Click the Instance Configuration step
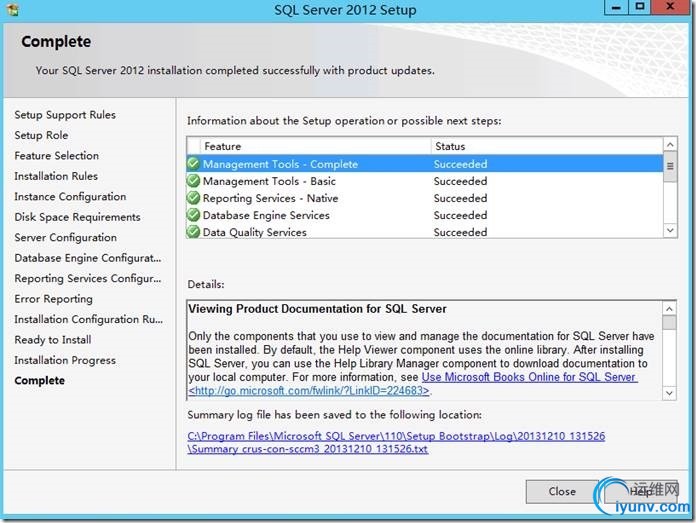The width and height of the screenshot is (696, 523). pos(70,196)
